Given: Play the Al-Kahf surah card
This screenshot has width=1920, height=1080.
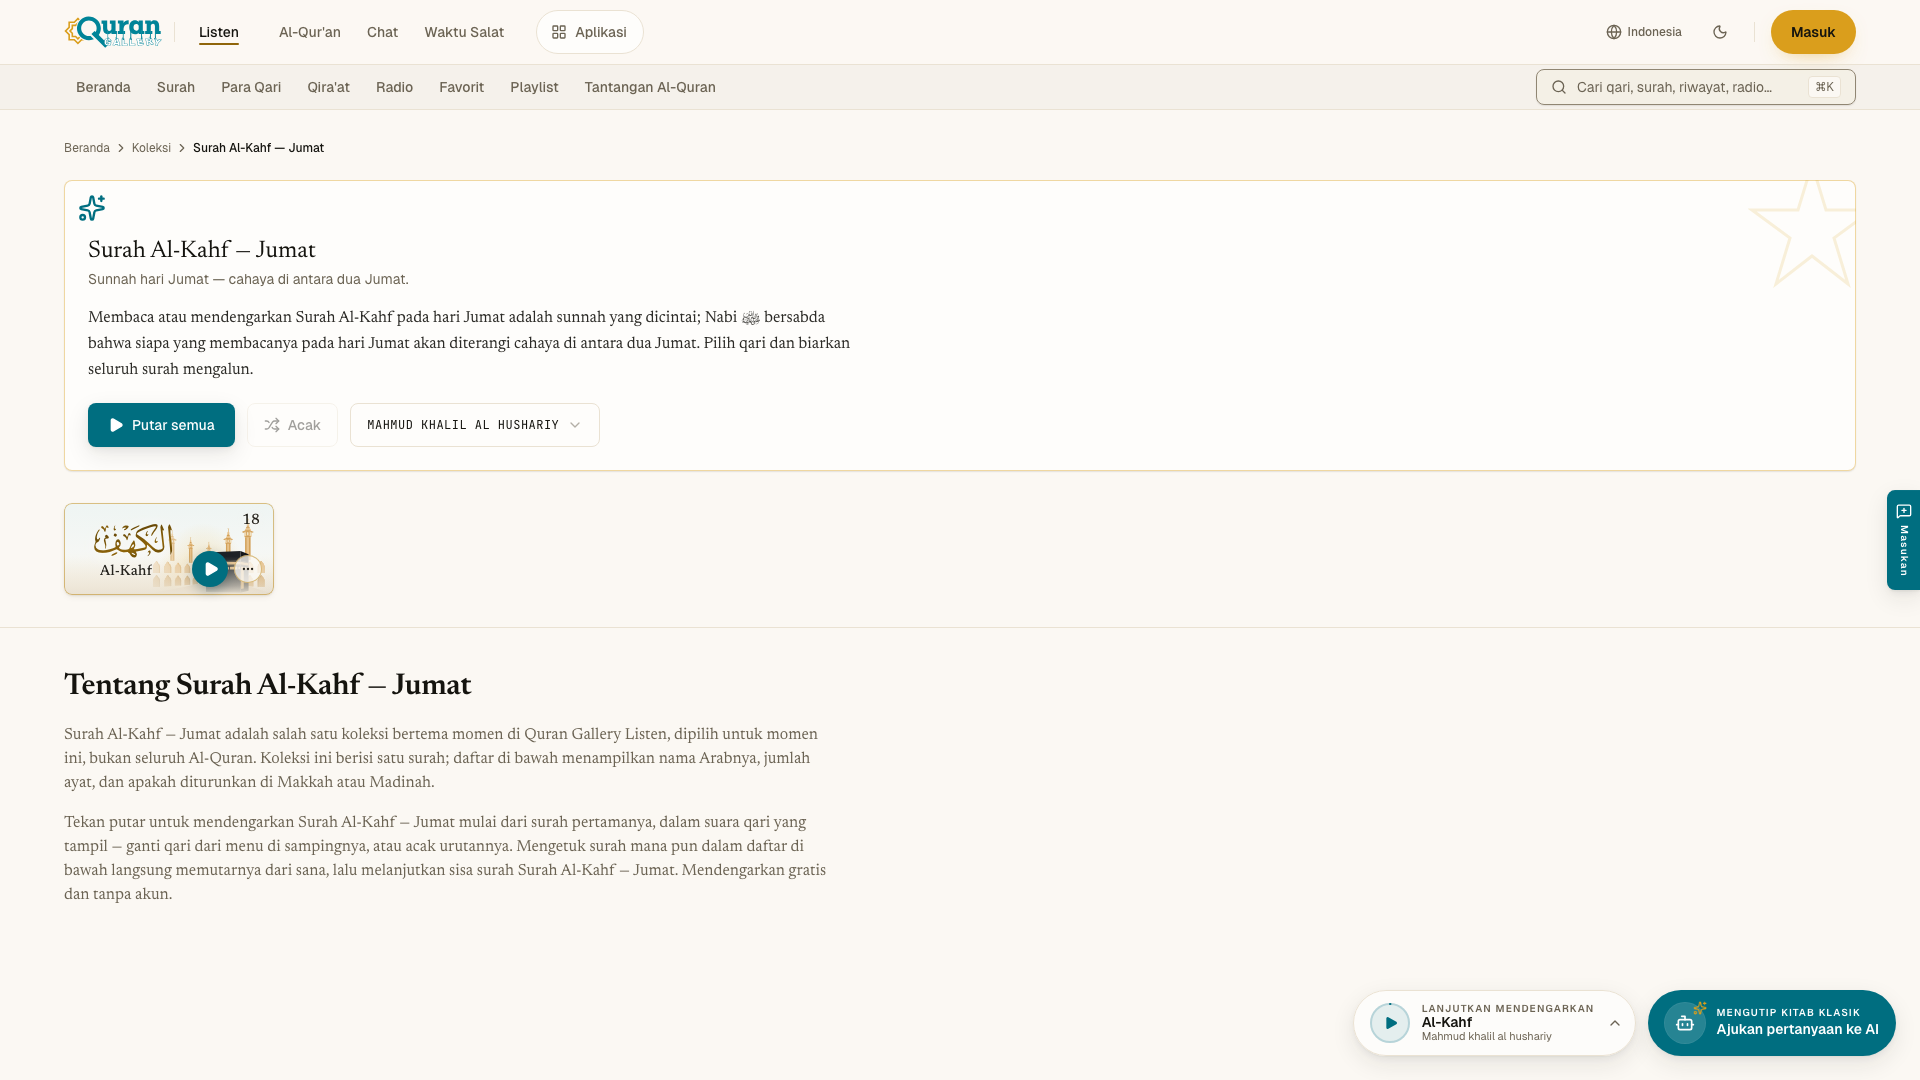Looking at the screenshot, I should tap(210, 569).
